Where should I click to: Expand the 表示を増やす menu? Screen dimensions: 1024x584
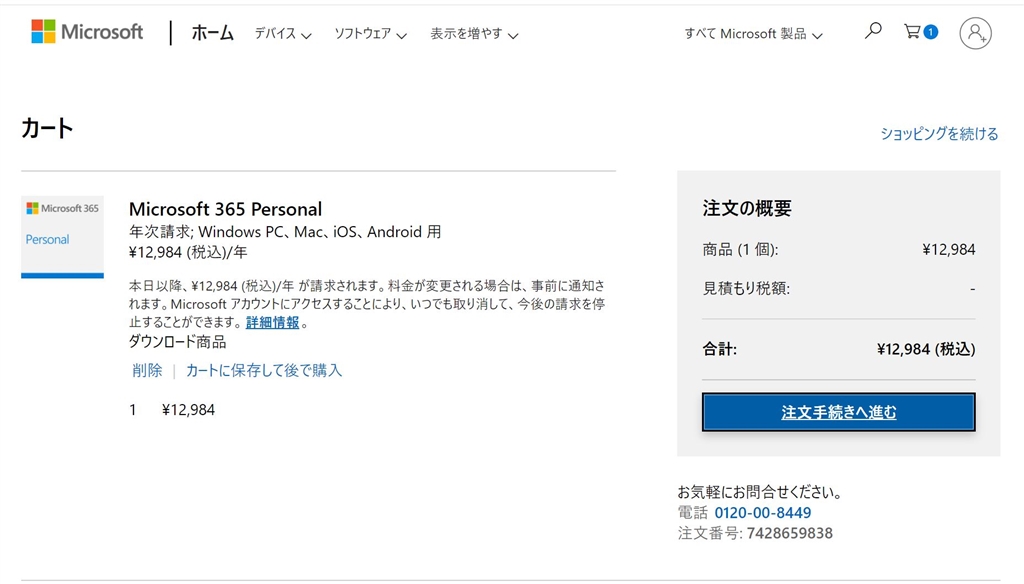coord(474,34)
